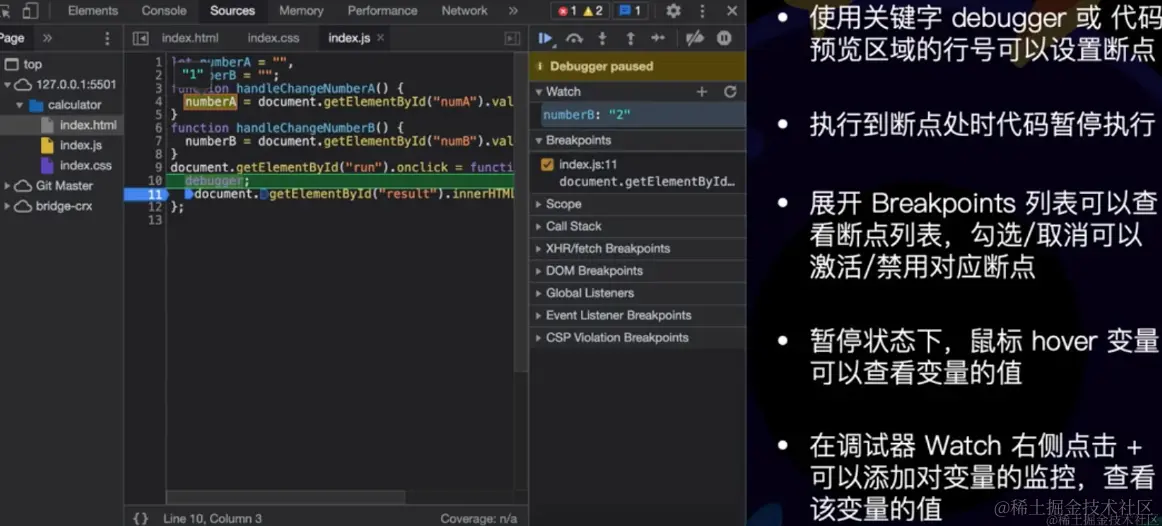Switch to the Console panel

164,11
